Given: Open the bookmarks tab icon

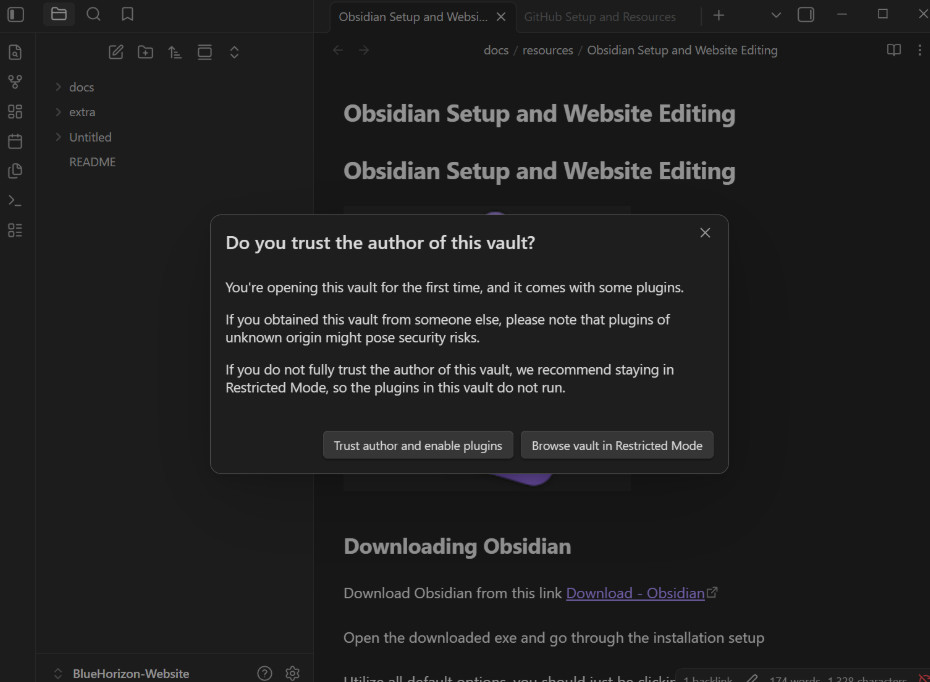Looking at the screenshot, I should [x=127, y=14].
